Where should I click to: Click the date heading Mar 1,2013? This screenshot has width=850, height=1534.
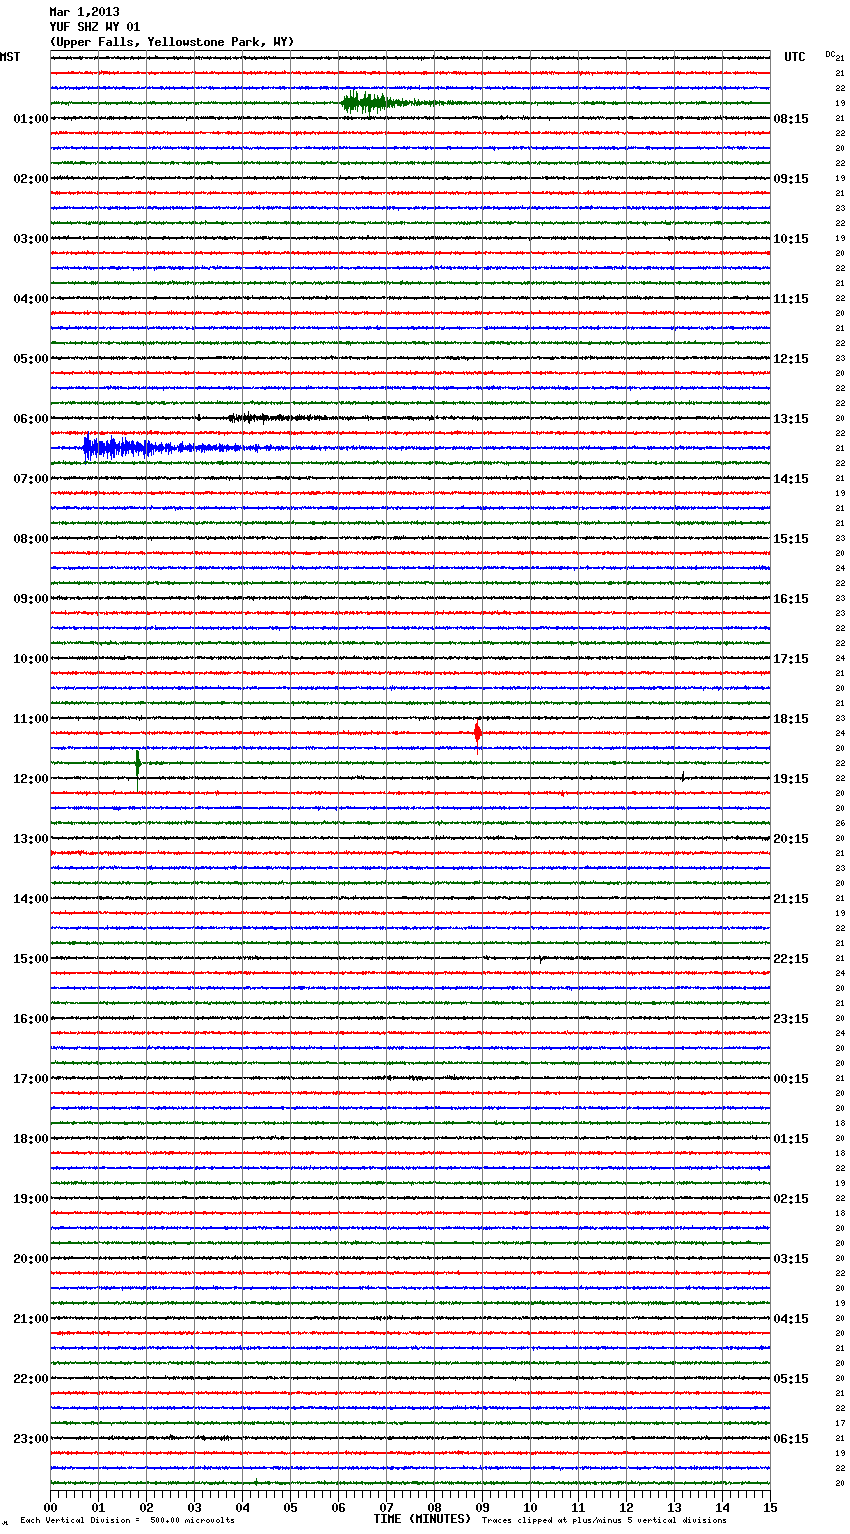click(x=84, y=12)
